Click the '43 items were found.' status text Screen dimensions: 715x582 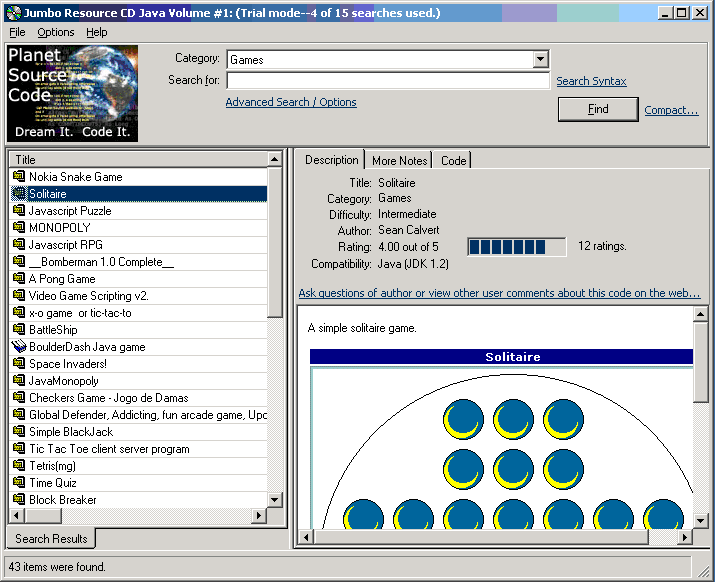[x=57, y=567]
